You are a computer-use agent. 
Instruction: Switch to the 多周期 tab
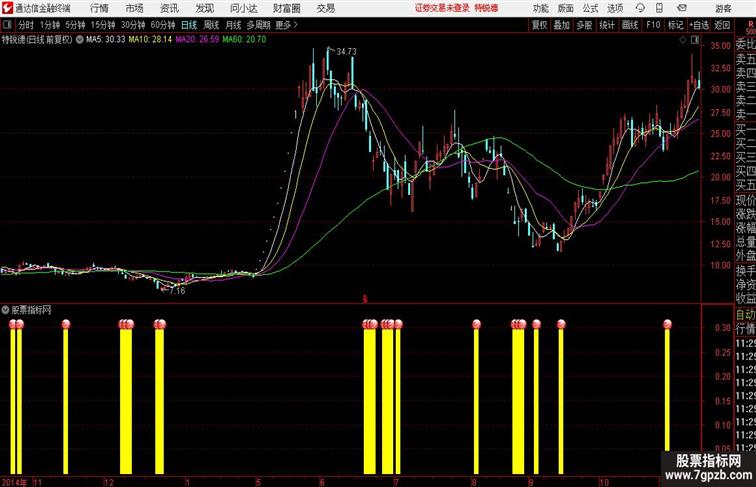[x=258, y=25]
